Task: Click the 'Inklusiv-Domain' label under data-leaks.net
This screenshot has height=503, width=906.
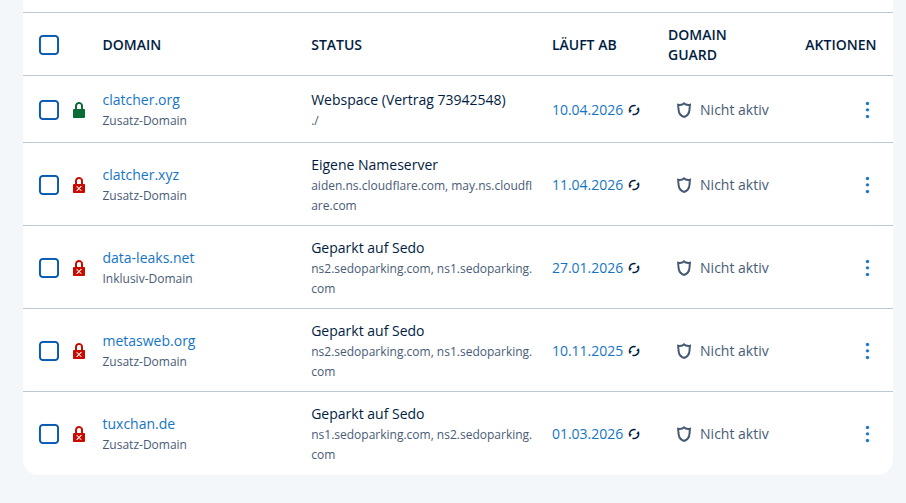Action: 147,279
